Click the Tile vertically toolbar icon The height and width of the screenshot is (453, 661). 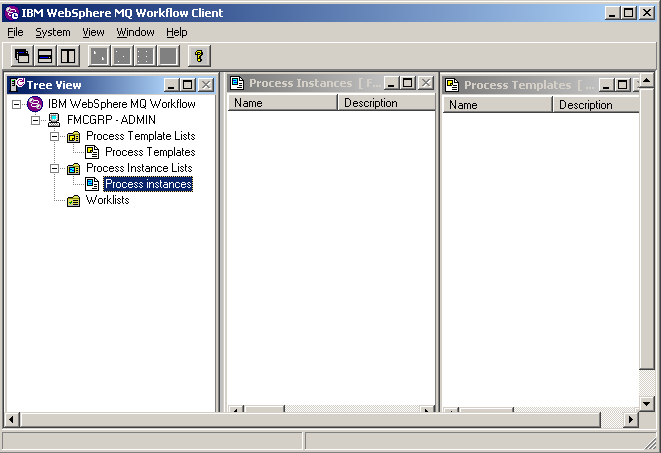point(68,56)
